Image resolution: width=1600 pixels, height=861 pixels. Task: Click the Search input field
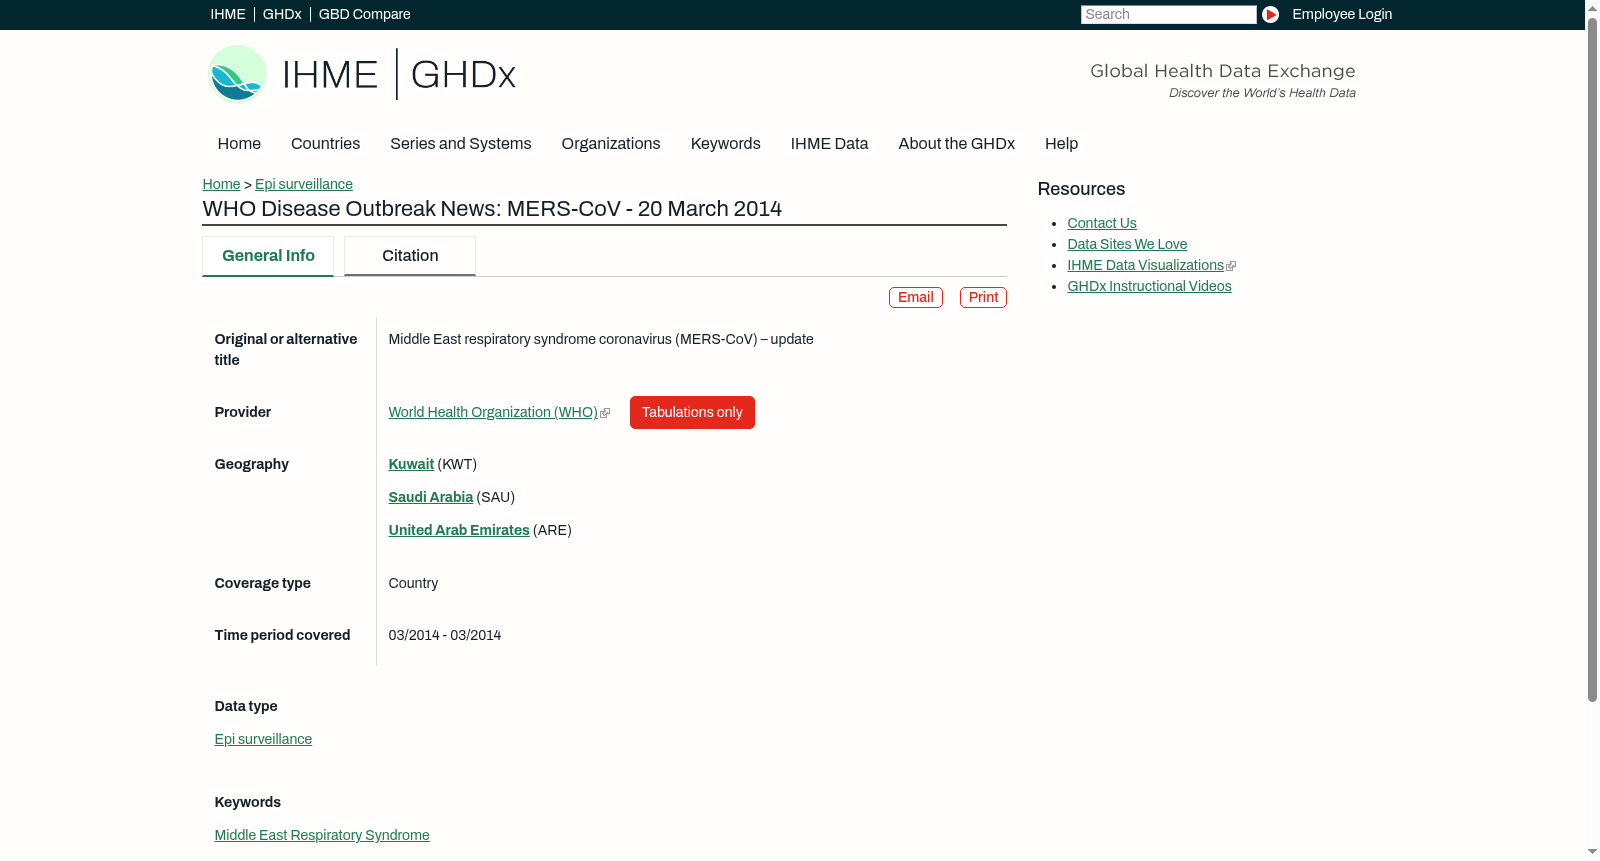click(1168, 14)
